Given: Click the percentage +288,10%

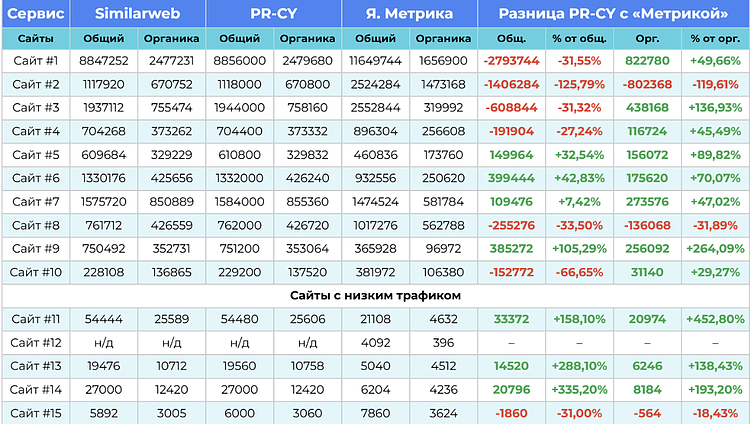Looking at the screenshot, I should coord(580,366).
